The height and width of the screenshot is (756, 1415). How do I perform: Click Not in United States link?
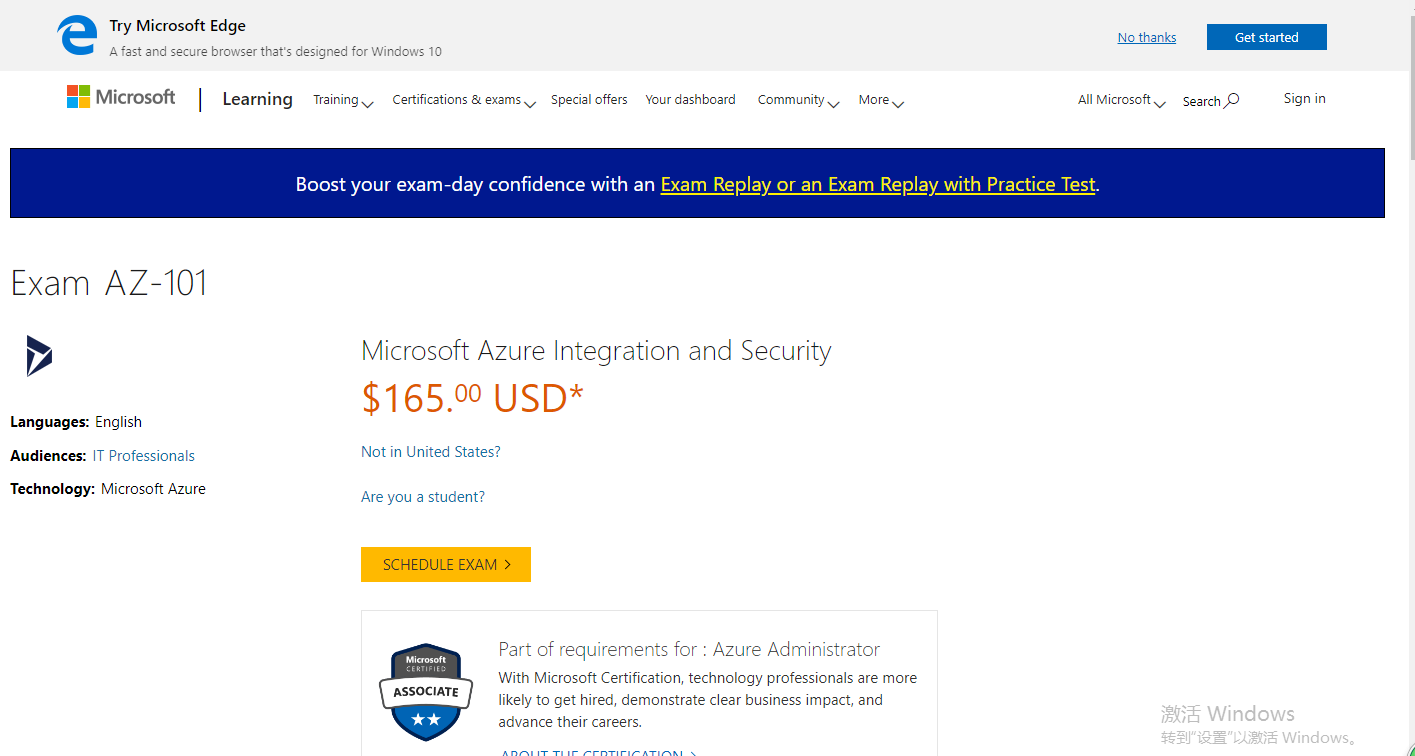(431, 452)
